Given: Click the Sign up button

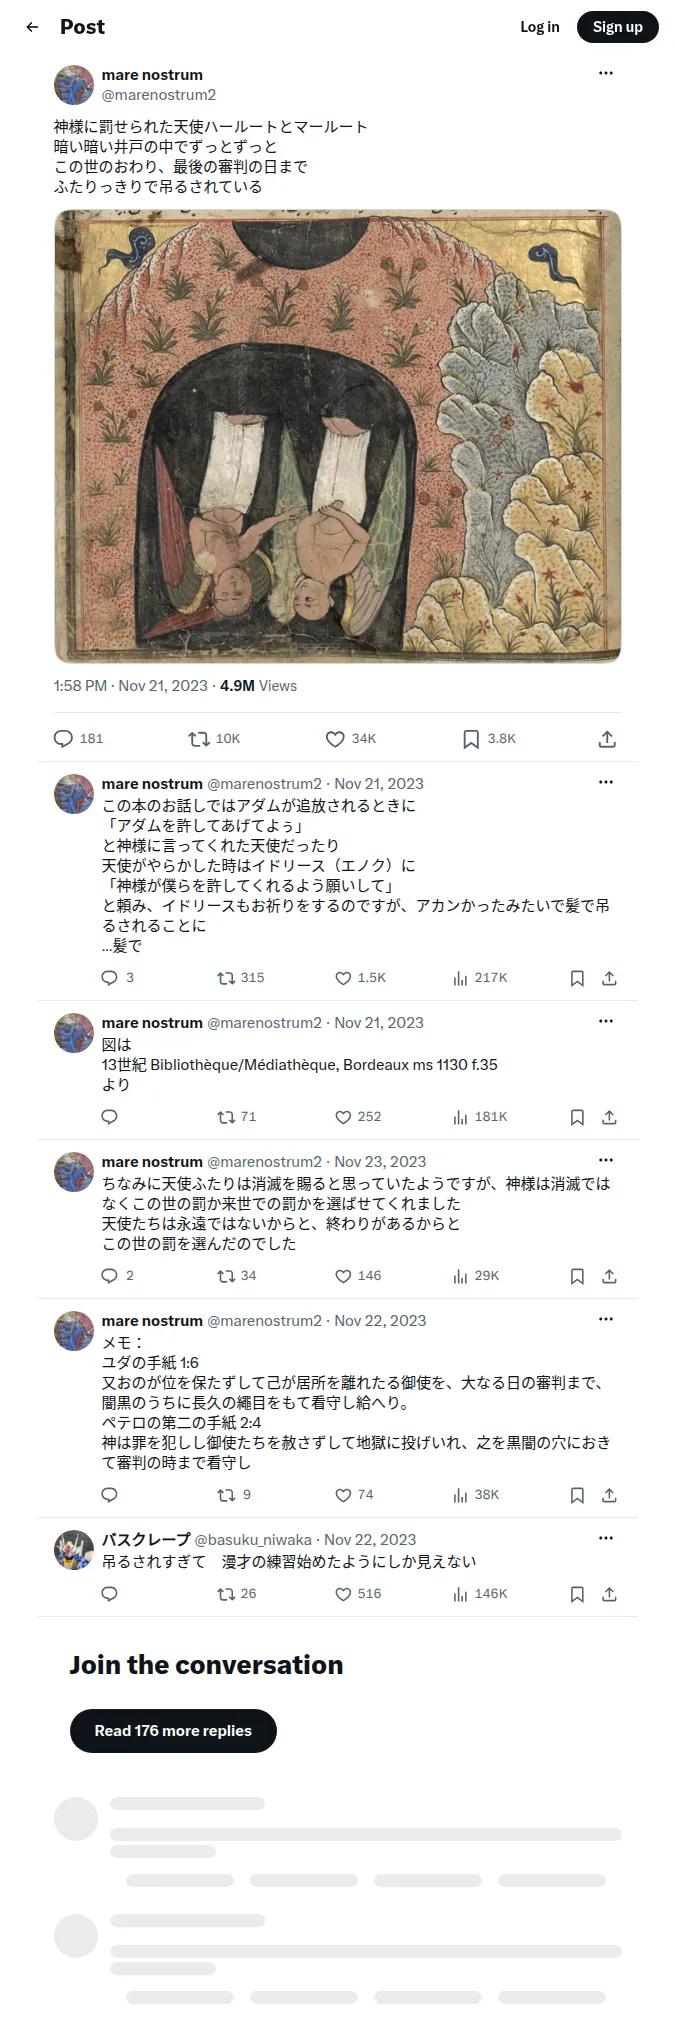Looking at the screenshot, I should [618, 27].
